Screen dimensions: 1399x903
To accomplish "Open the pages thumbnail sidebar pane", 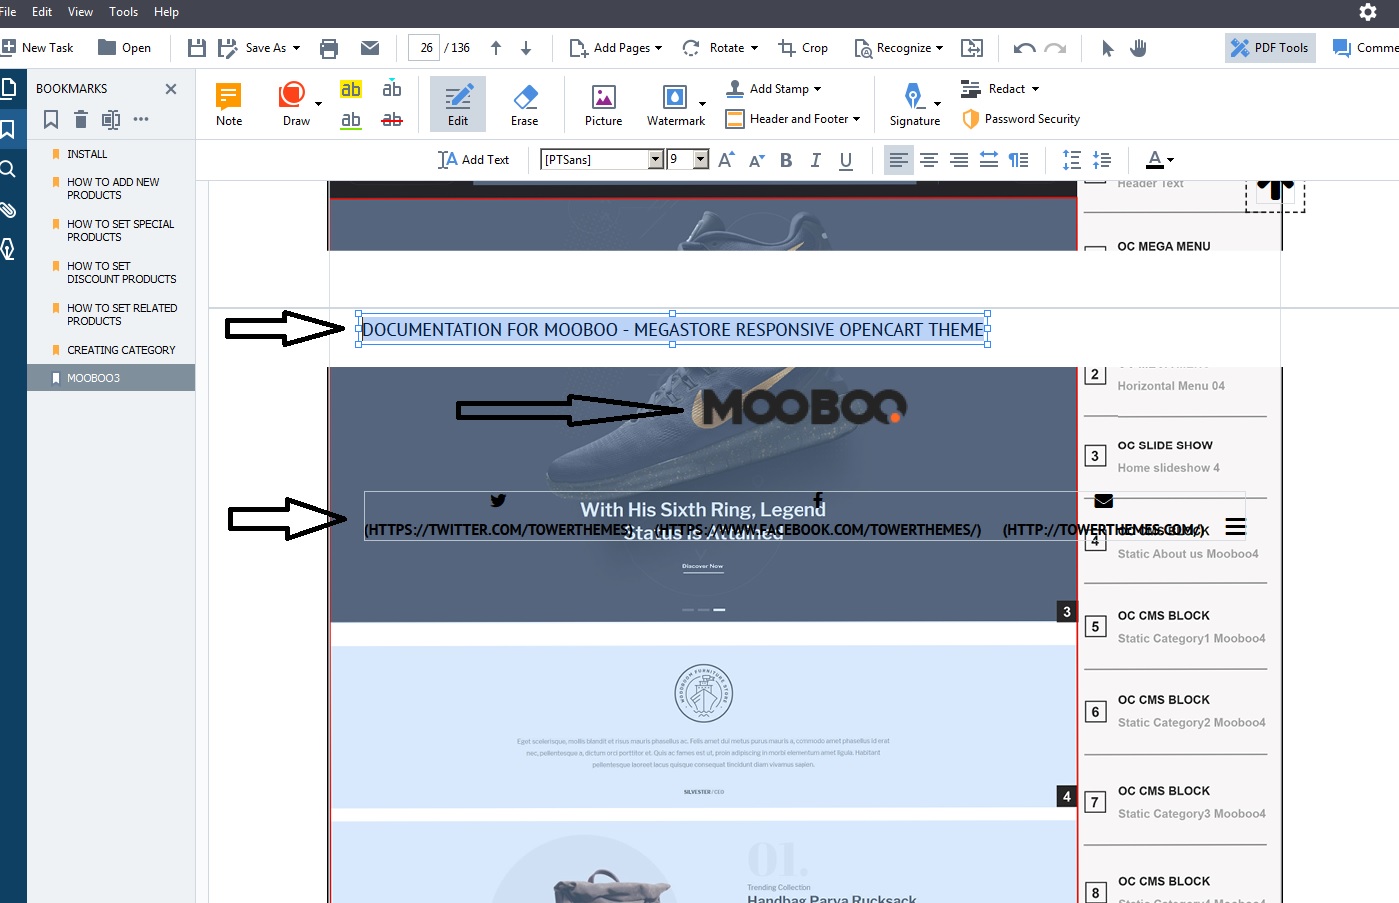I will click(x=8, y=88).
